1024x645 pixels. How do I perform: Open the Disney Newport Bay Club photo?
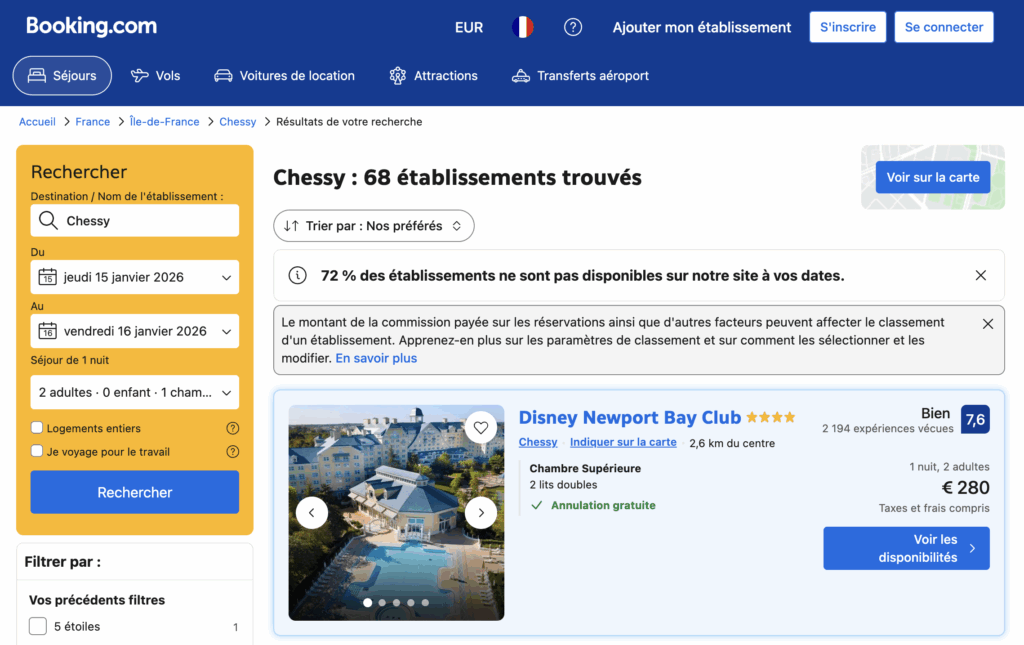tap(396, 512)
